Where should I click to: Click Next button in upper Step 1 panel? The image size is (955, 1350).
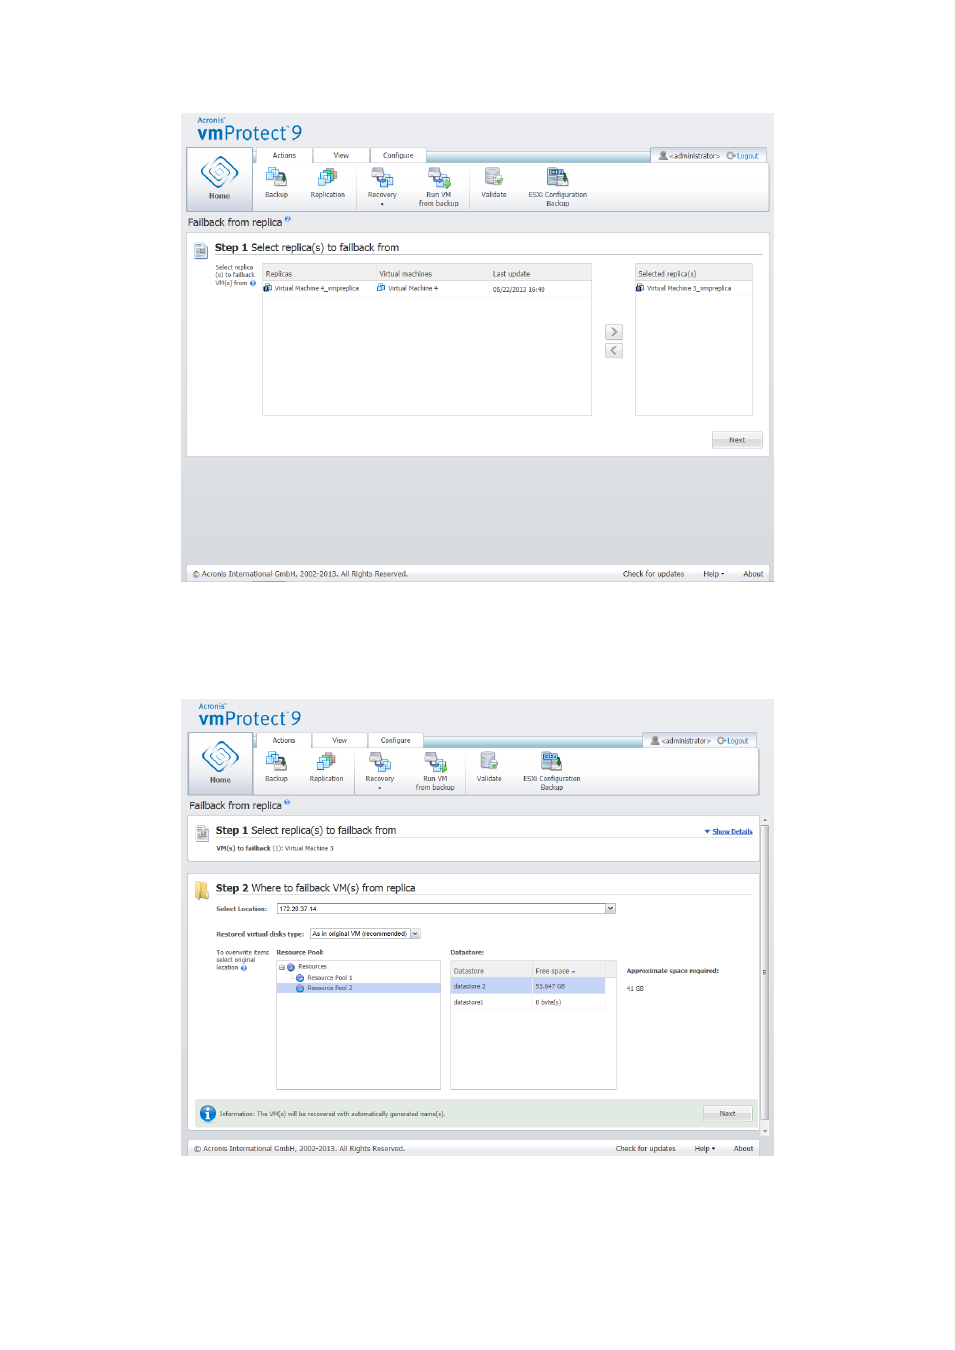coord(737,440)
